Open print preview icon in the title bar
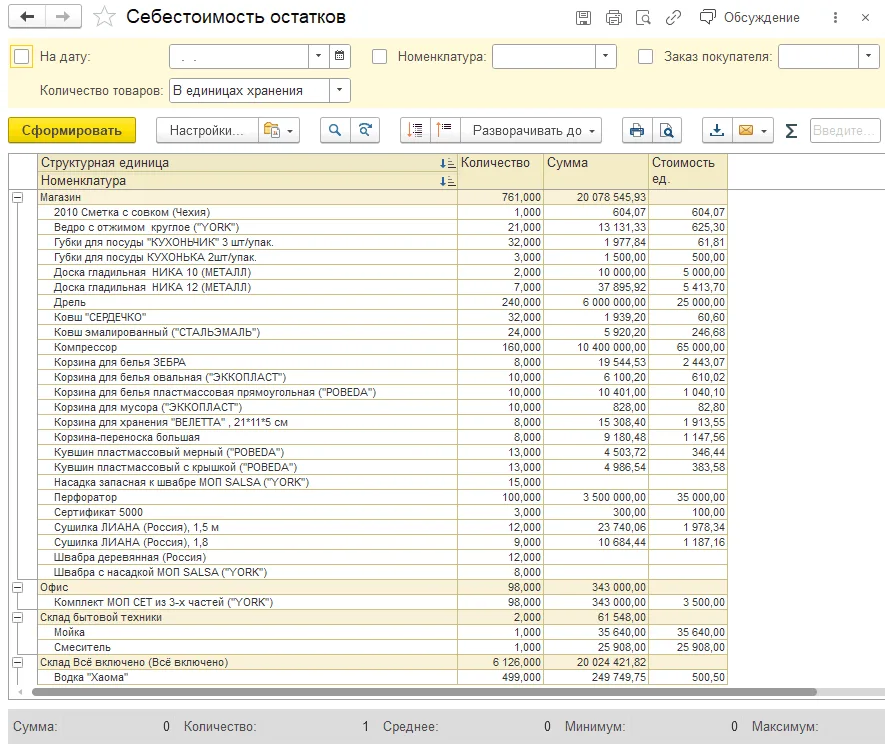 pos(643,18)
